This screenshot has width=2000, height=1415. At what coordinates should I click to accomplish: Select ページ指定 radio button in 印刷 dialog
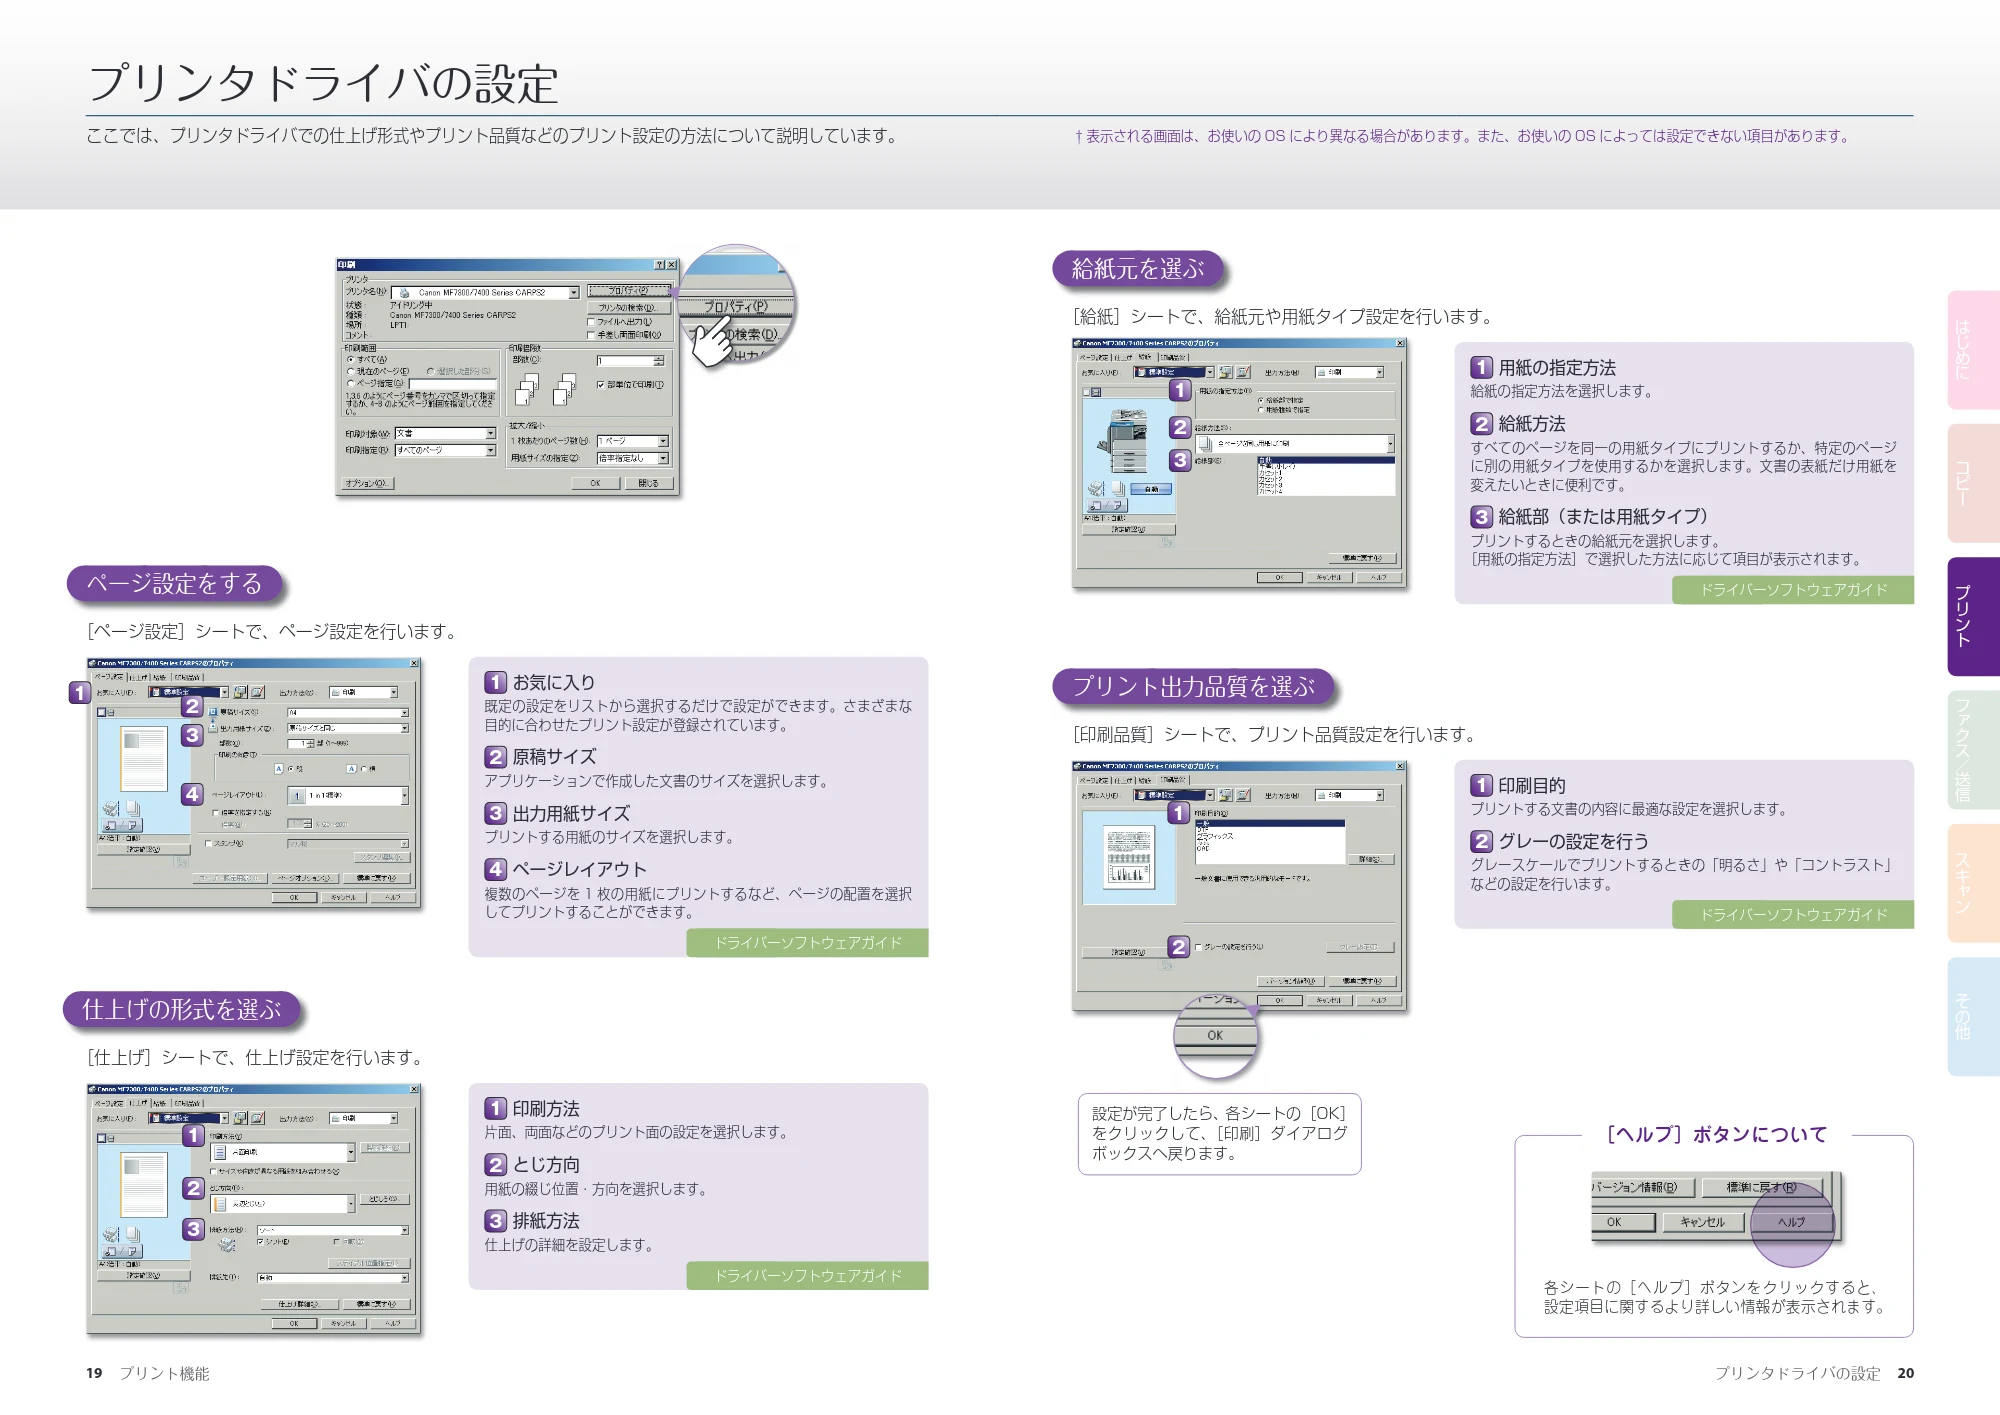(x=350, y=383)
